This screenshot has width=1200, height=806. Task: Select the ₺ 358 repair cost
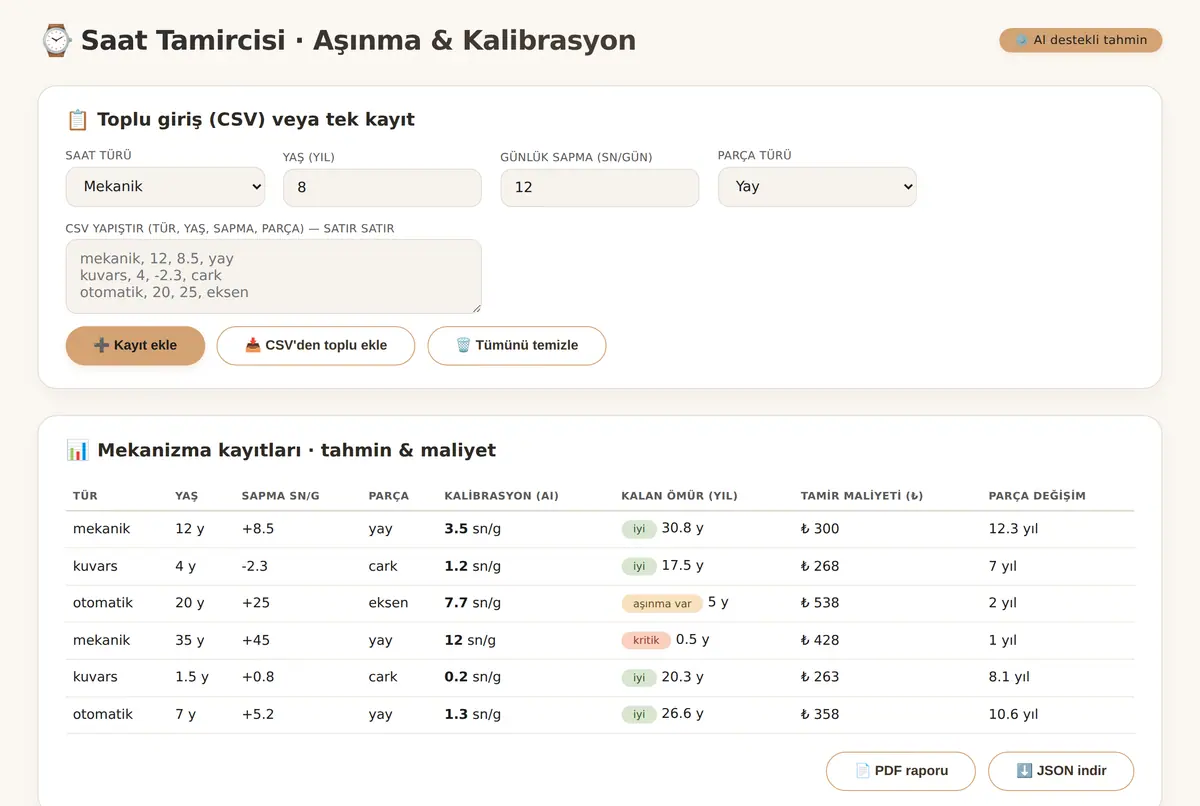click(x=820, y=714)
